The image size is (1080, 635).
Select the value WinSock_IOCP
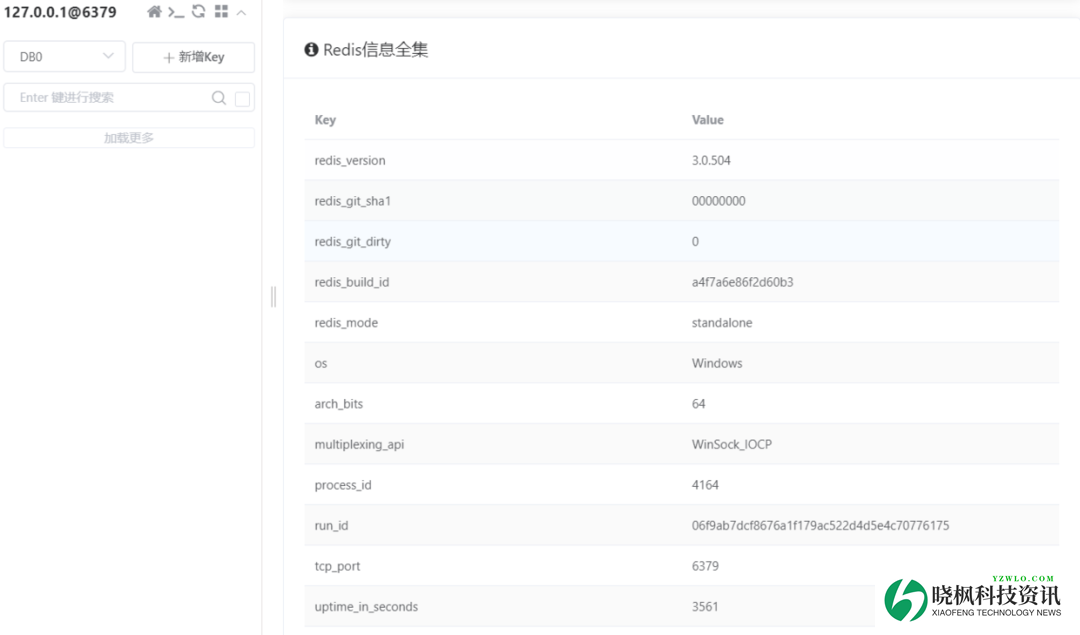tap(731, 445)
